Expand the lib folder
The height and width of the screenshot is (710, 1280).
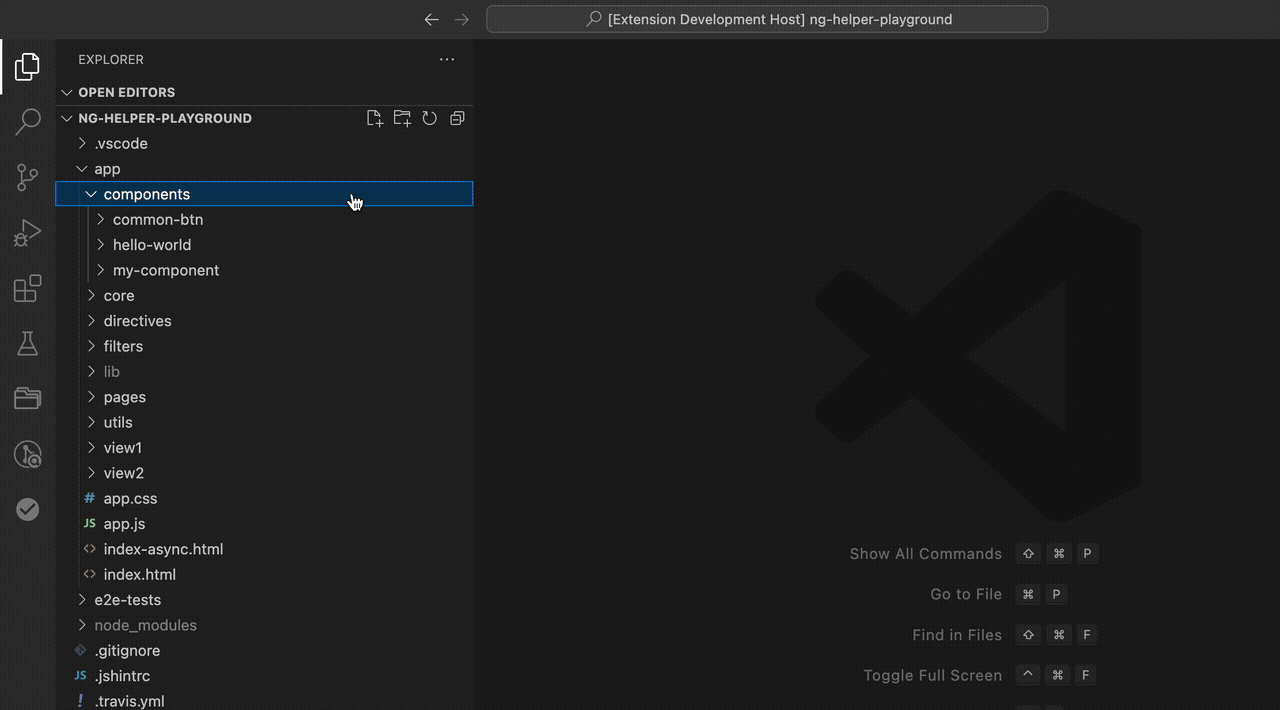click(264, 372)
